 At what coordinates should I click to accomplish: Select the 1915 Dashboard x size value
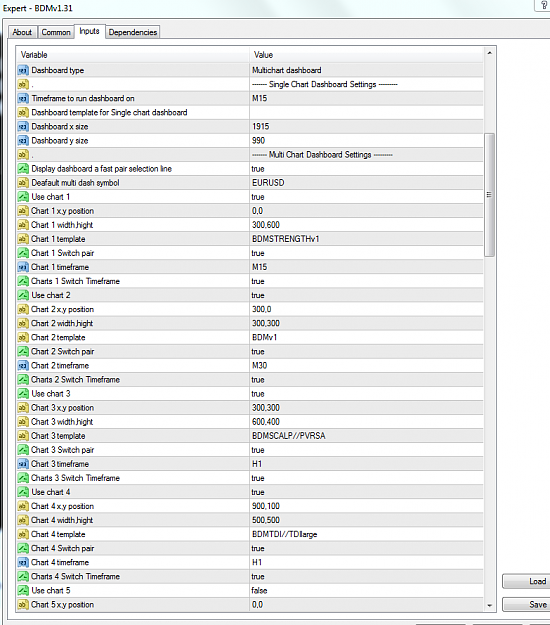[261, 127]
